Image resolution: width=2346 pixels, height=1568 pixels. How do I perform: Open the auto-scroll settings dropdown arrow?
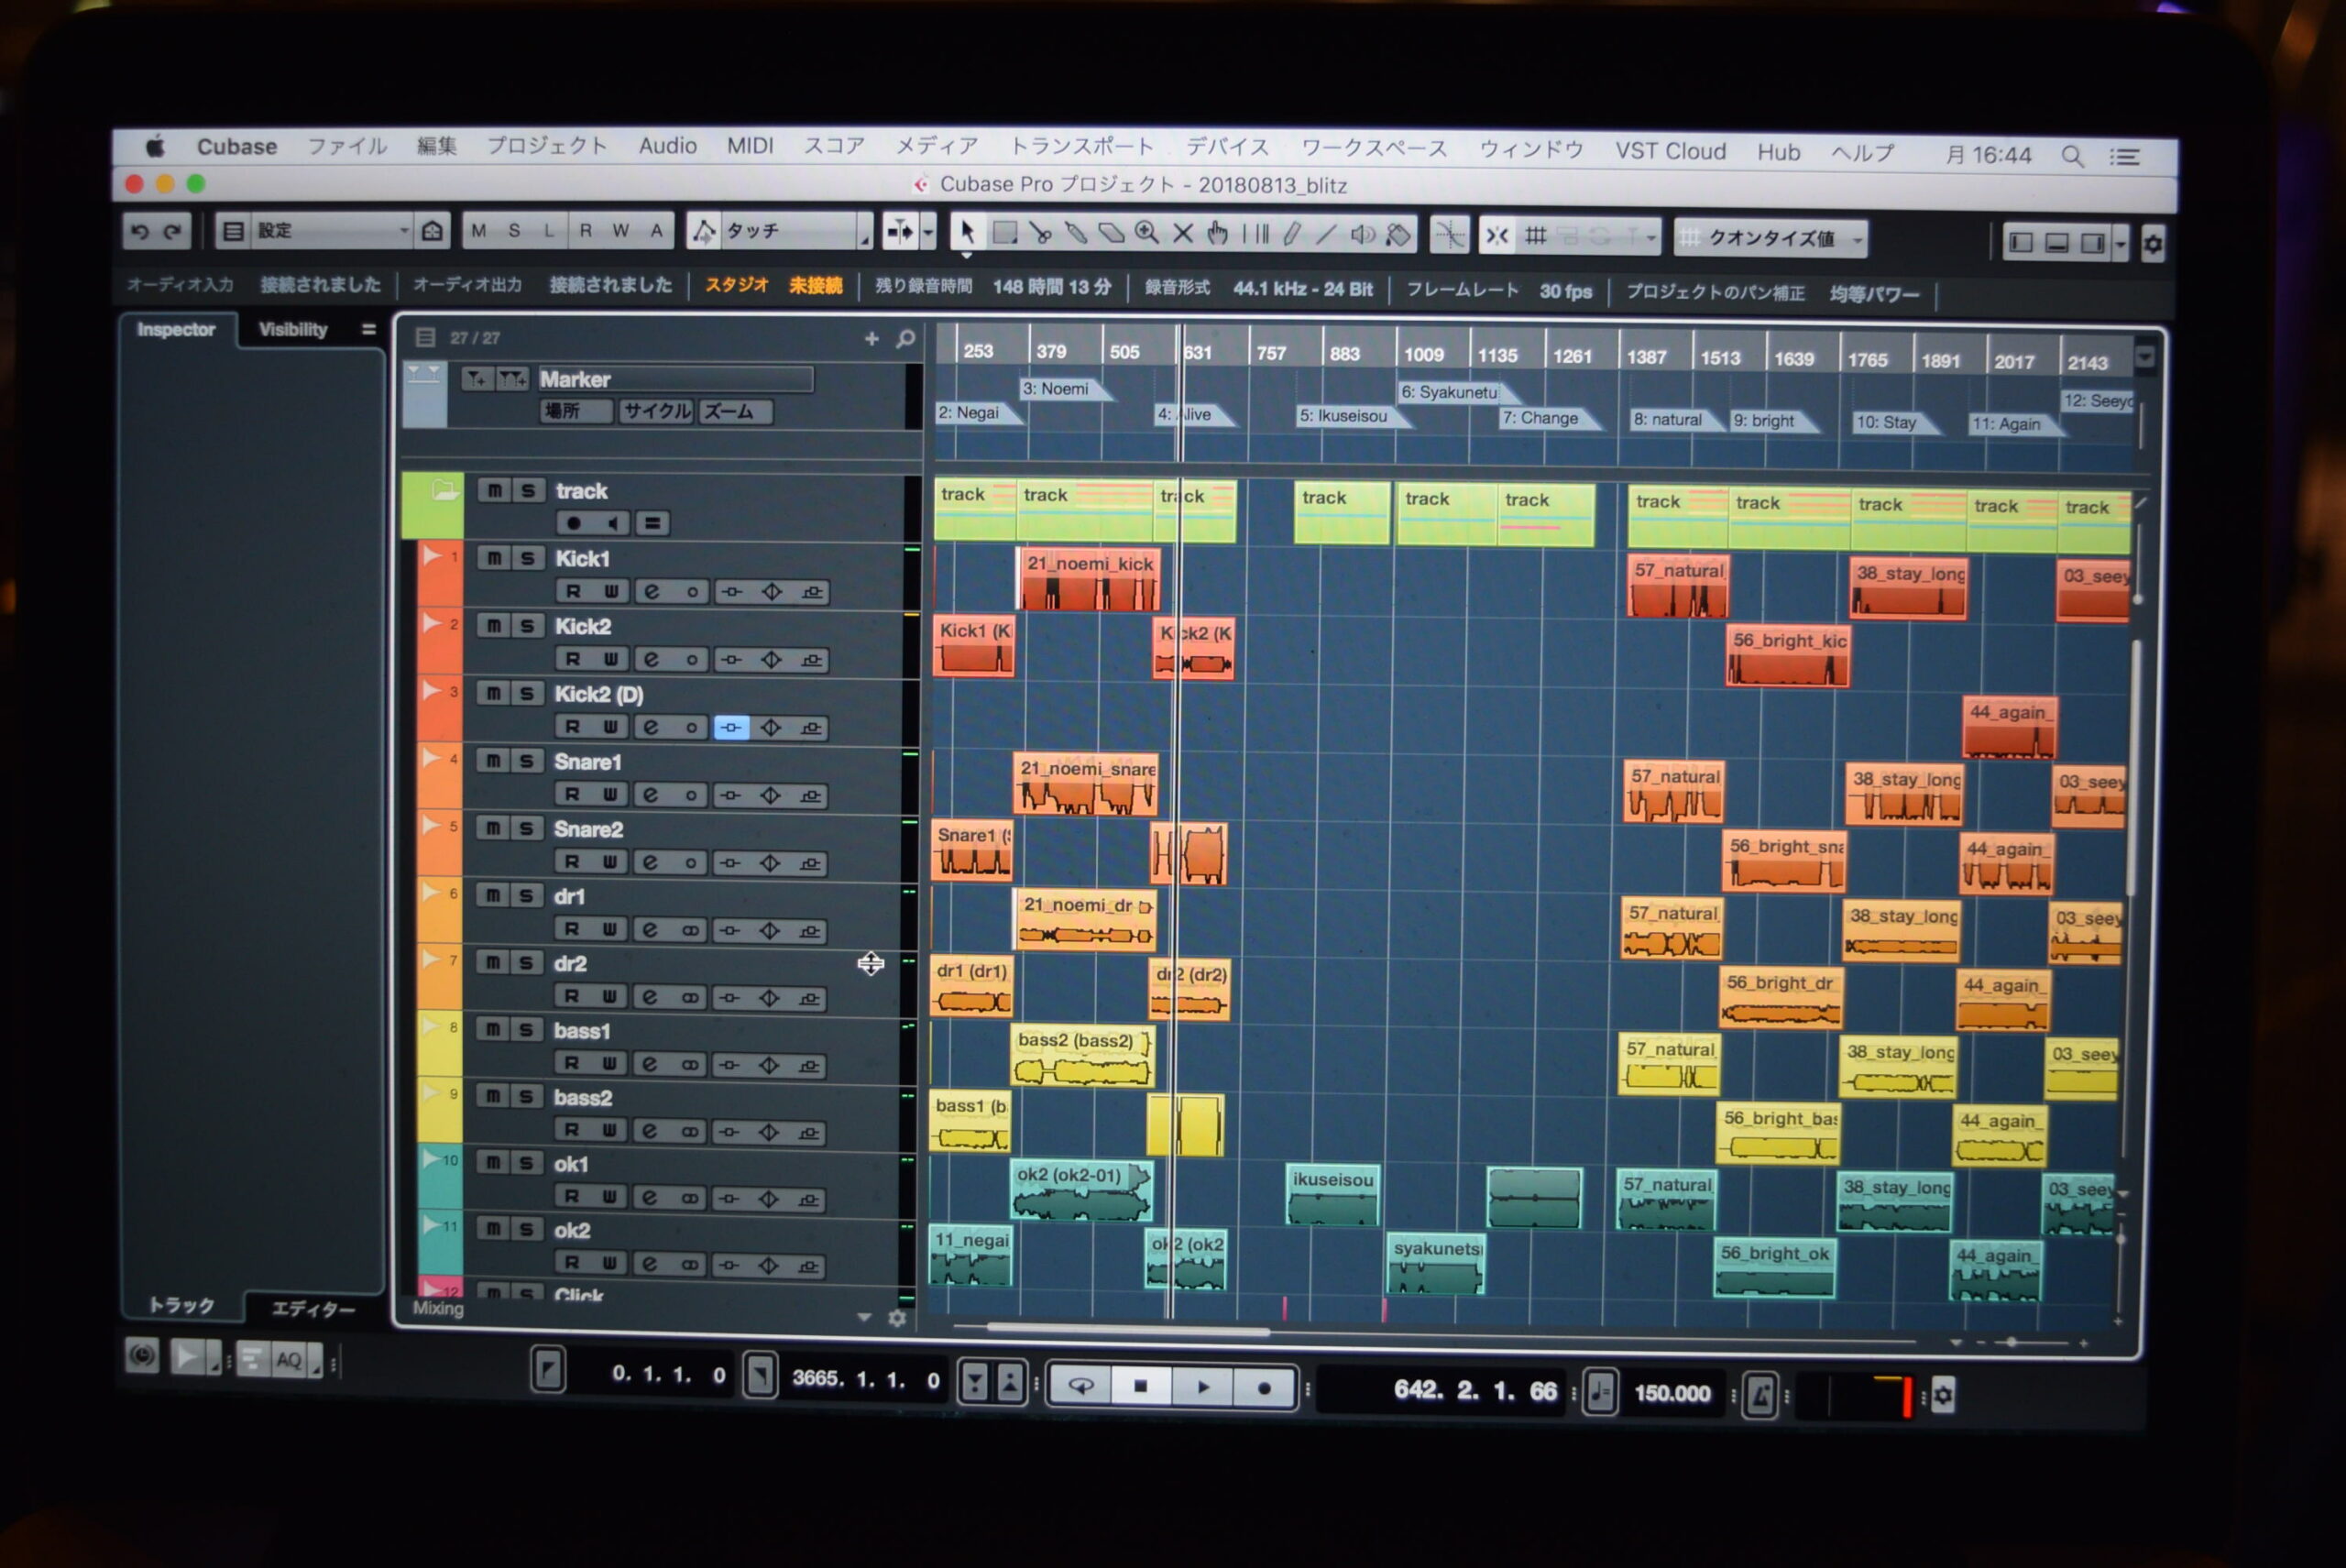coord(929,233)
